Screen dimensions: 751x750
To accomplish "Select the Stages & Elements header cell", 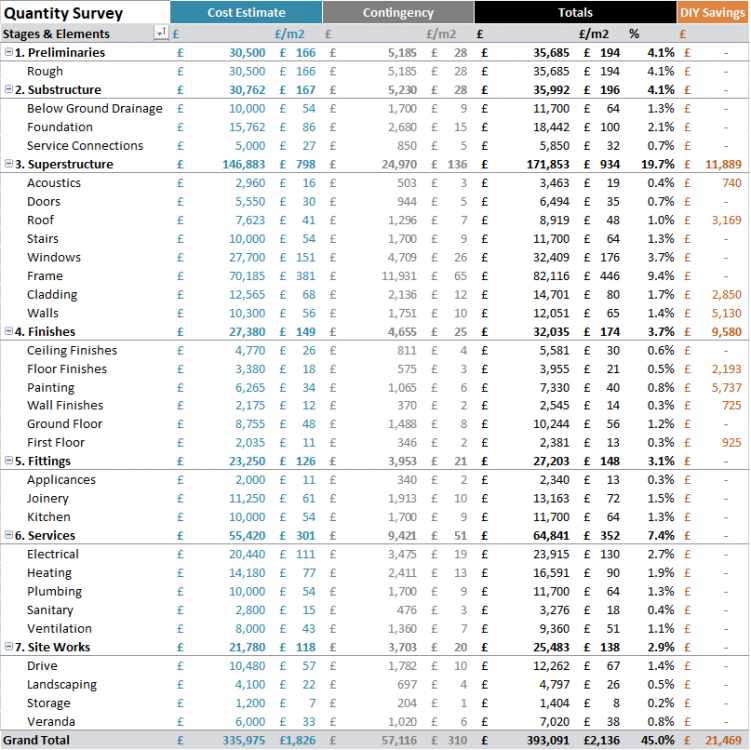I will 56,34.
